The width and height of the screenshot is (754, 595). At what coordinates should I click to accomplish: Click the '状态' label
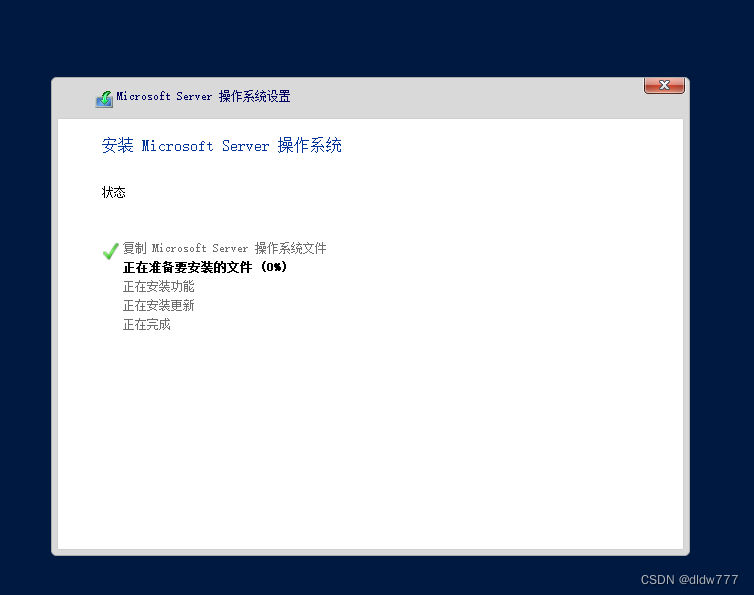(113, 192)
